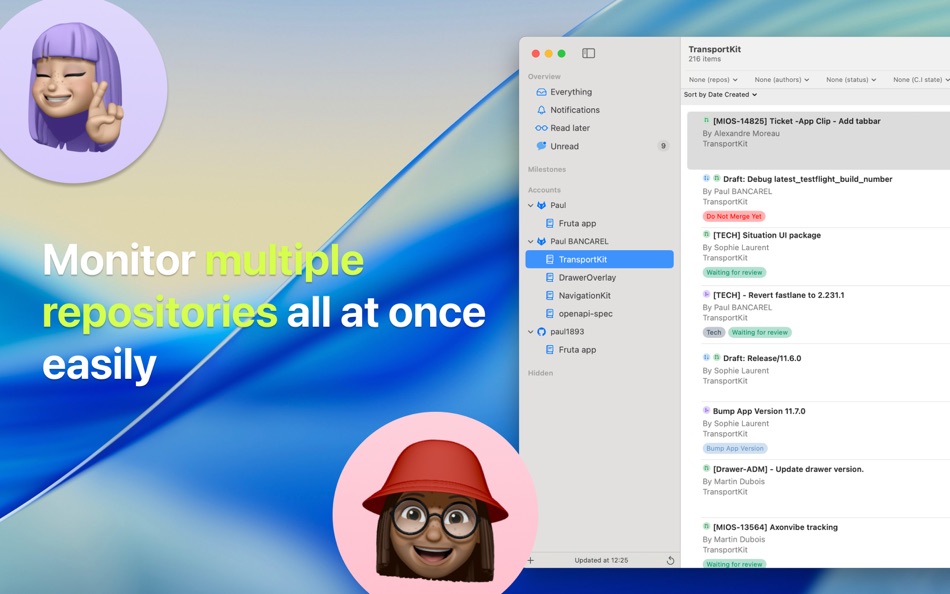Collapse the paul1893 account tree

tap(530, 331)
